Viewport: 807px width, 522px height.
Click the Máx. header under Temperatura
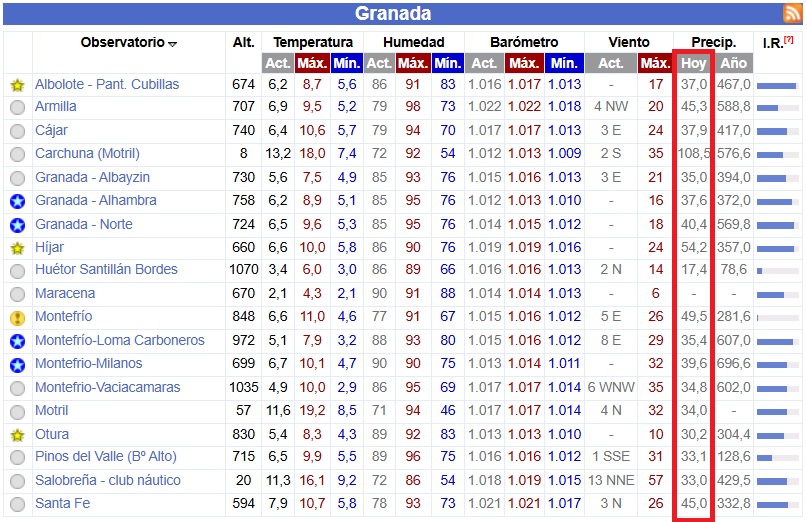[x=312, y=63]
